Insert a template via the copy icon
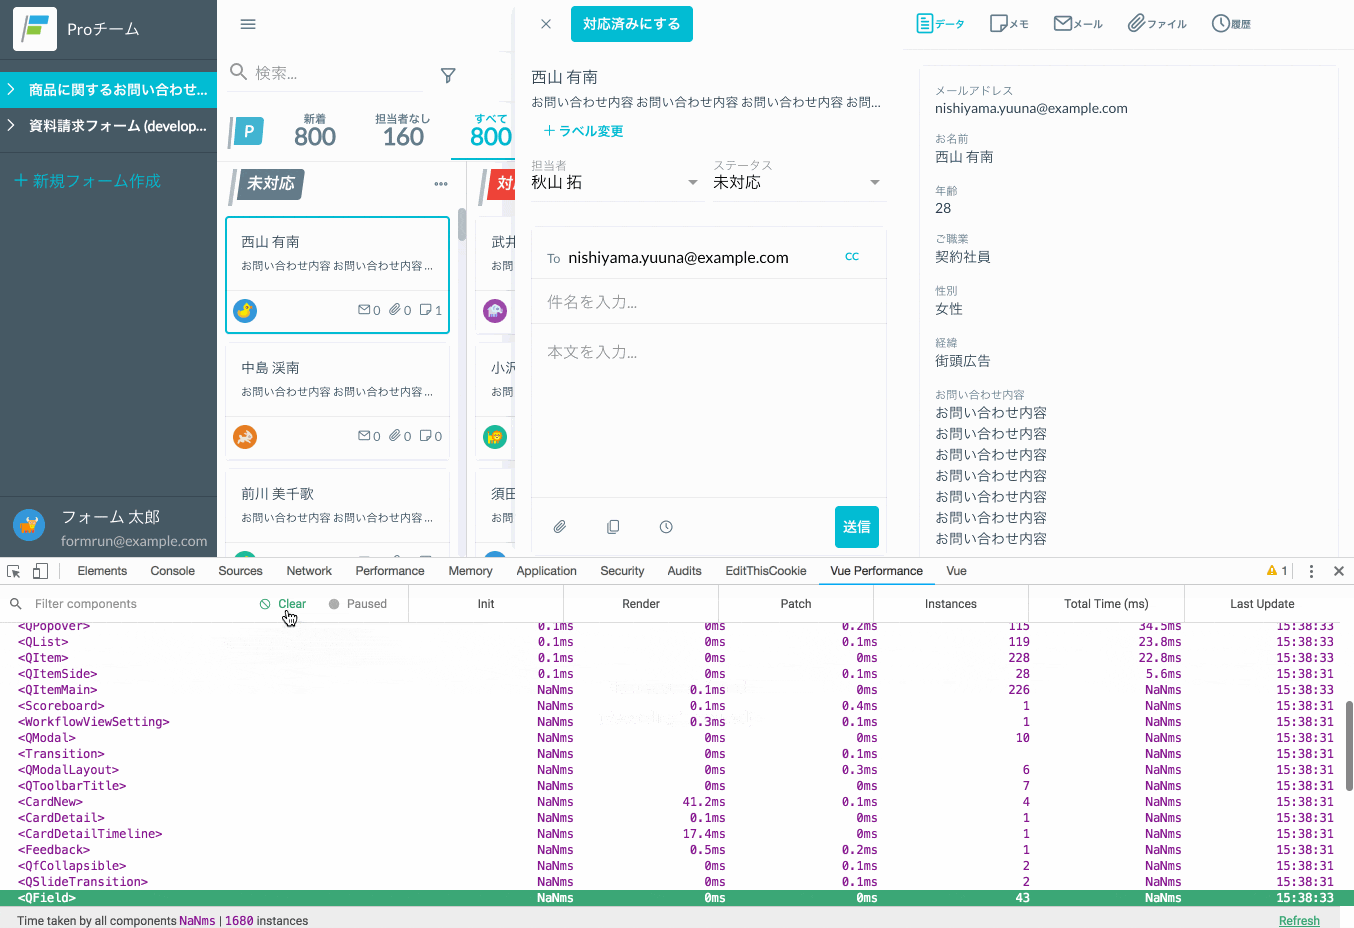Image resolution: width=1354 pixels, height=928 pixels. tap(613, 526)
